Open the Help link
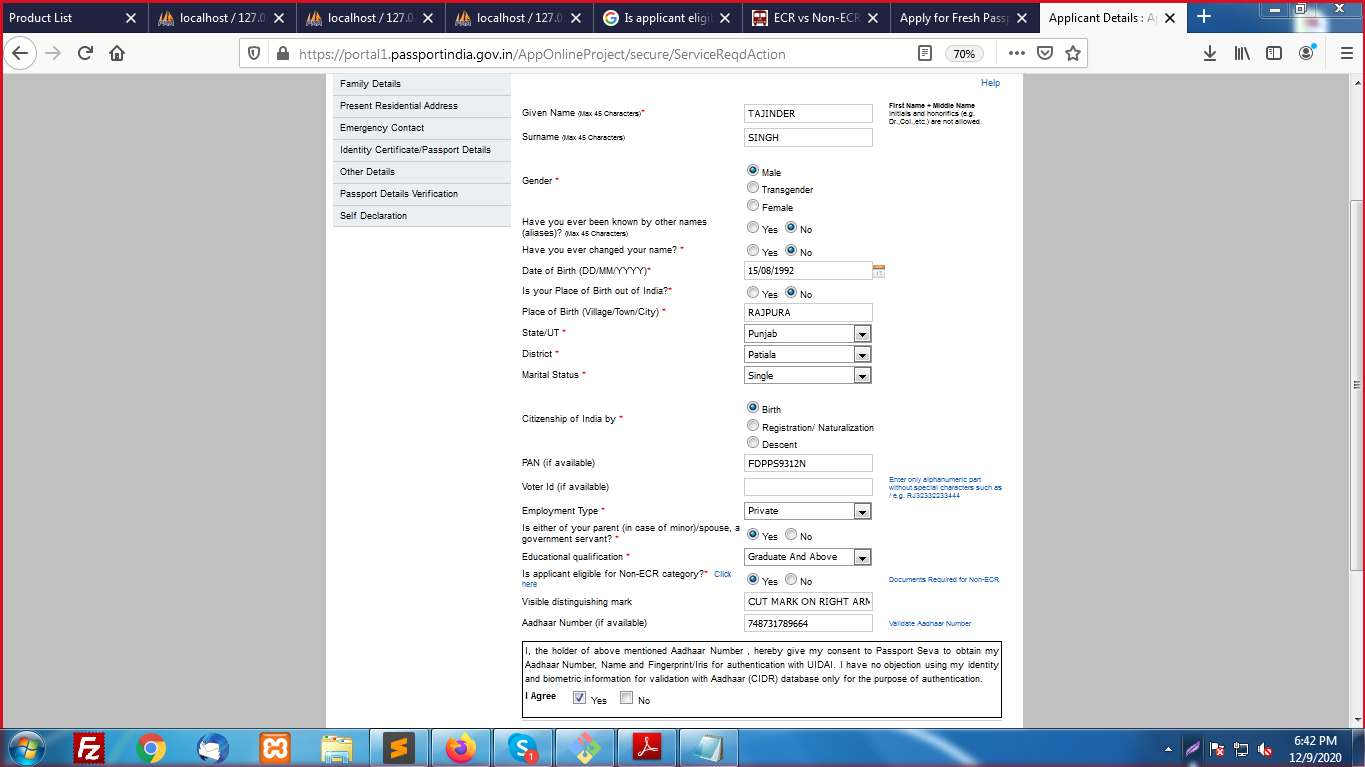 tap(990, 83)
